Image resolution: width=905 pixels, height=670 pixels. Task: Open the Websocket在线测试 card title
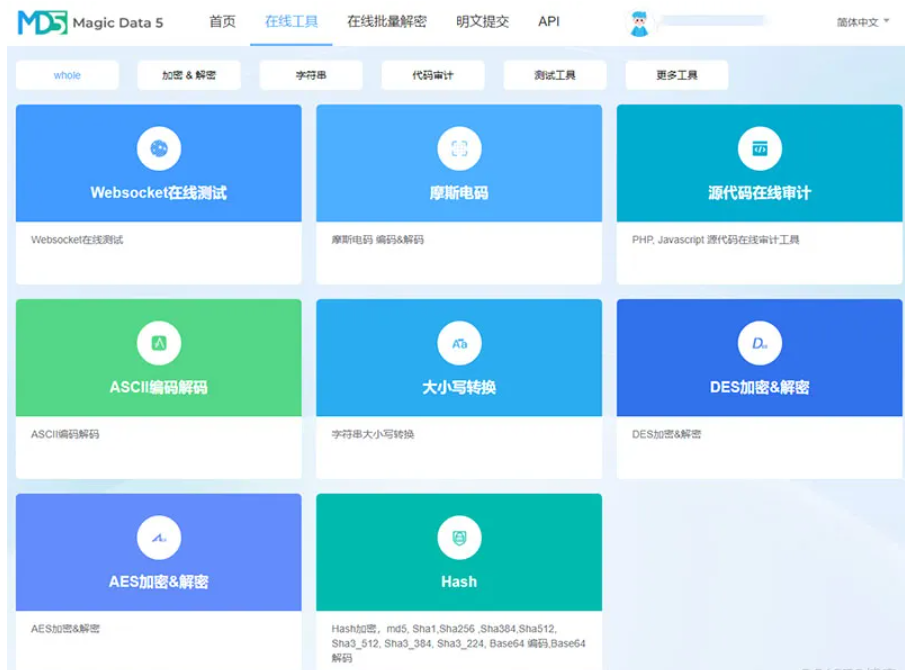point(159,192)
